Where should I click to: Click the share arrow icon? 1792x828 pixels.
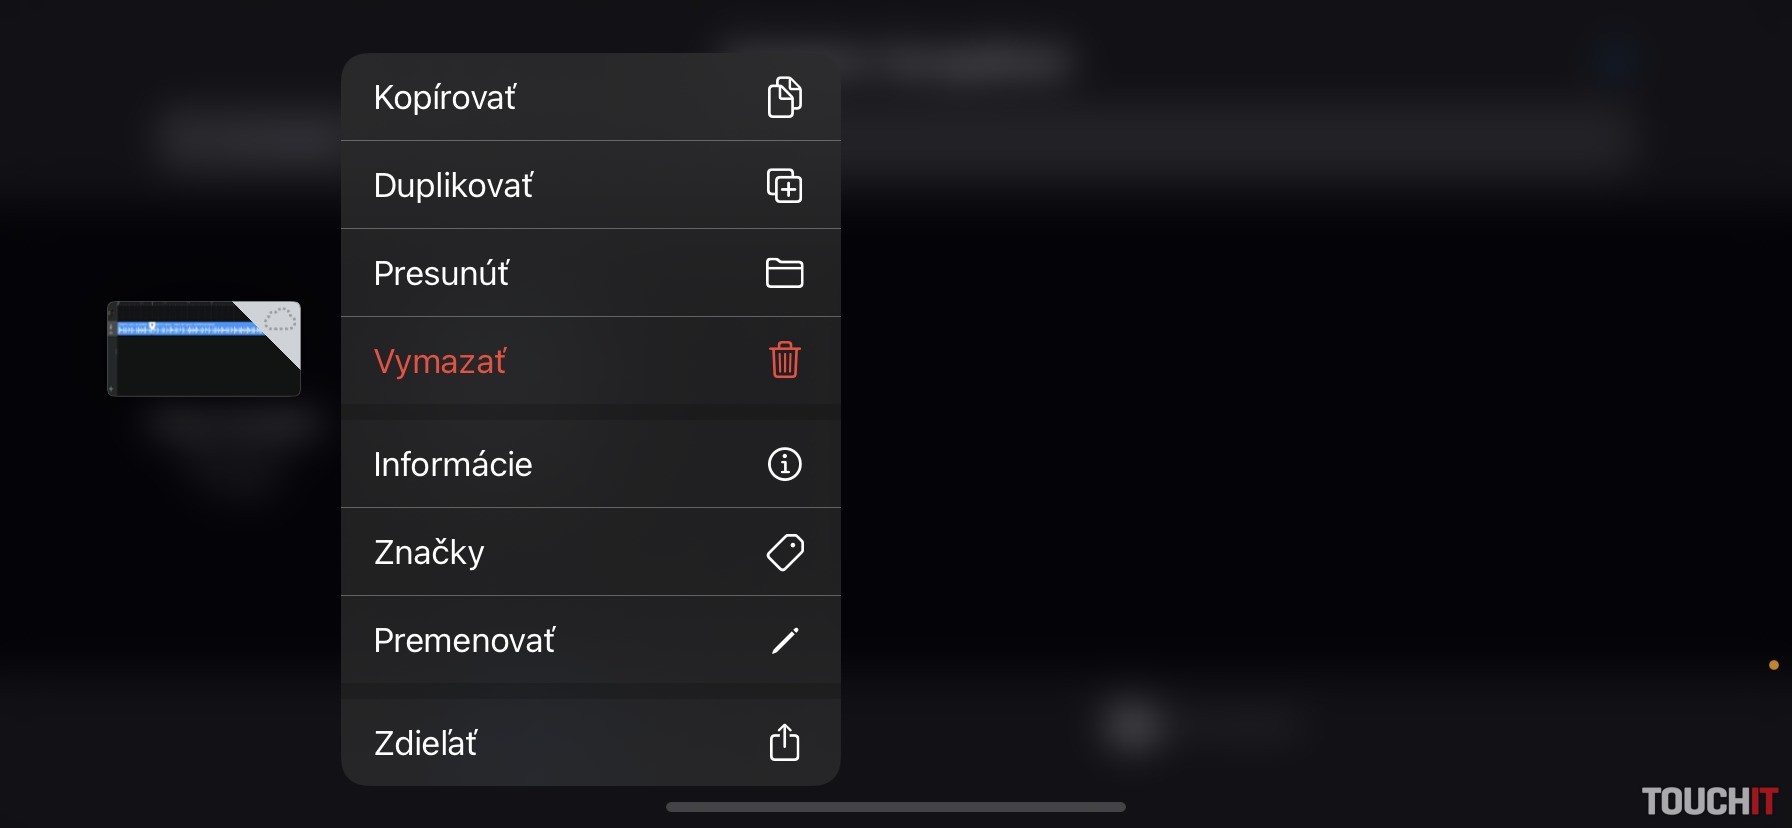click(x=785, y=742)
